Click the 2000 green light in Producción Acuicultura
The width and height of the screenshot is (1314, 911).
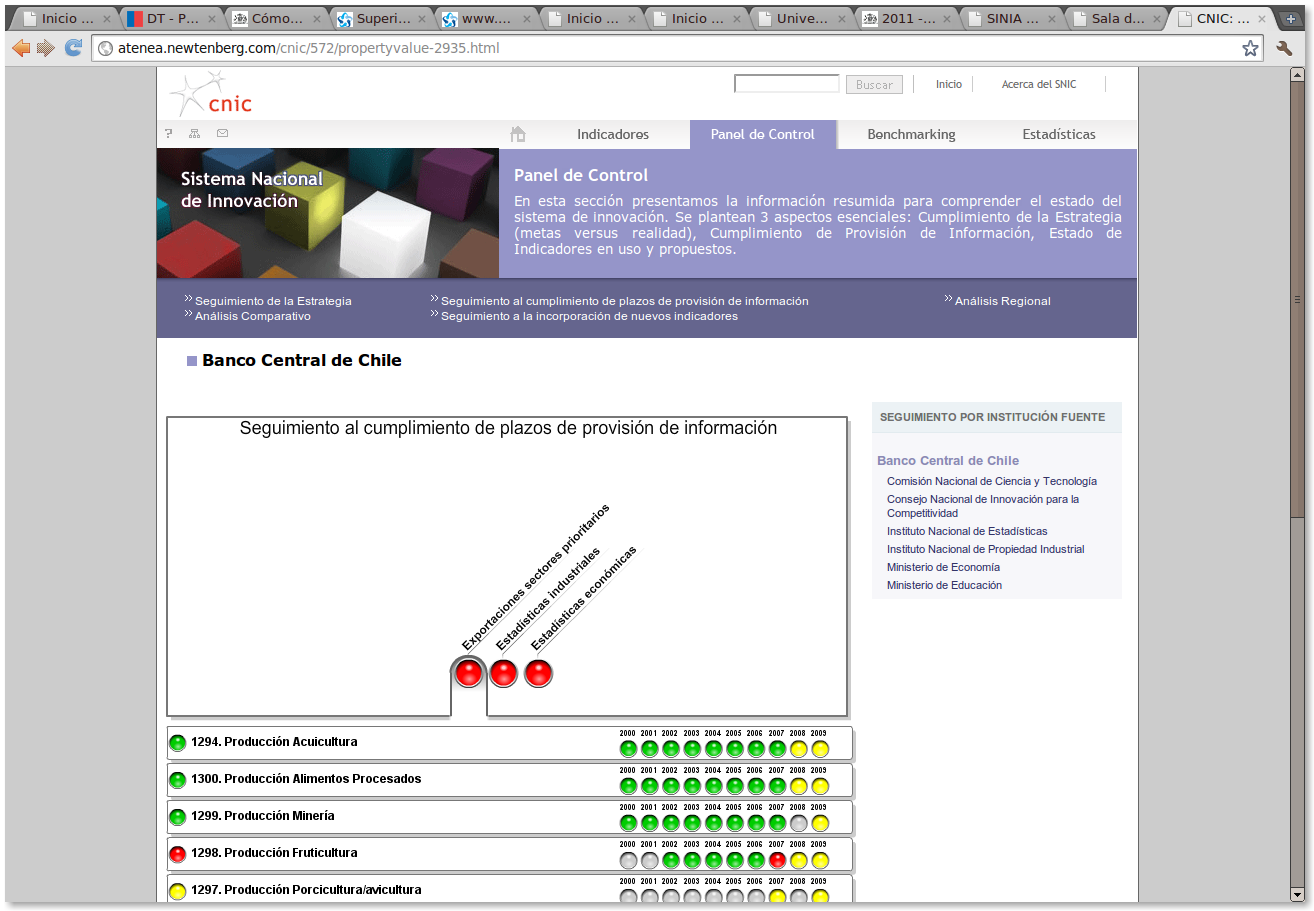[x=628, y=749]
